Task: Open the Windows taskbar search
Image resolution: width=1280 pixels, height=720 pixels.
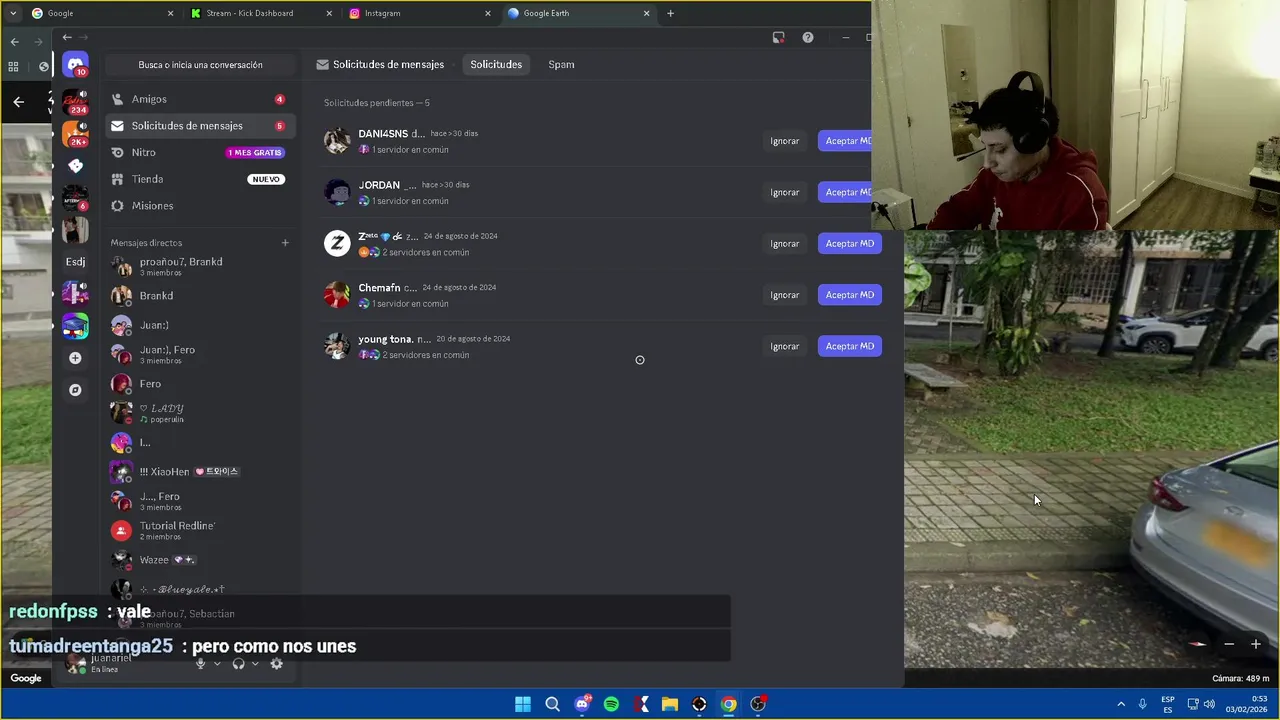Action: [552, 704]
